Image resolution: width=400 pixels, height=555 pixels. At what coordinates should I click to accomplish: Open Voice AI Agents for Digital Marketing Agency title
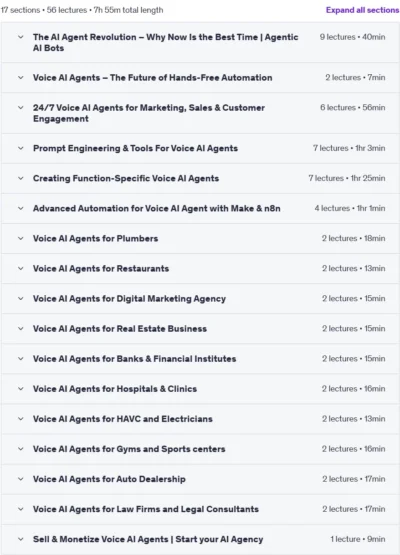[129, 299]
